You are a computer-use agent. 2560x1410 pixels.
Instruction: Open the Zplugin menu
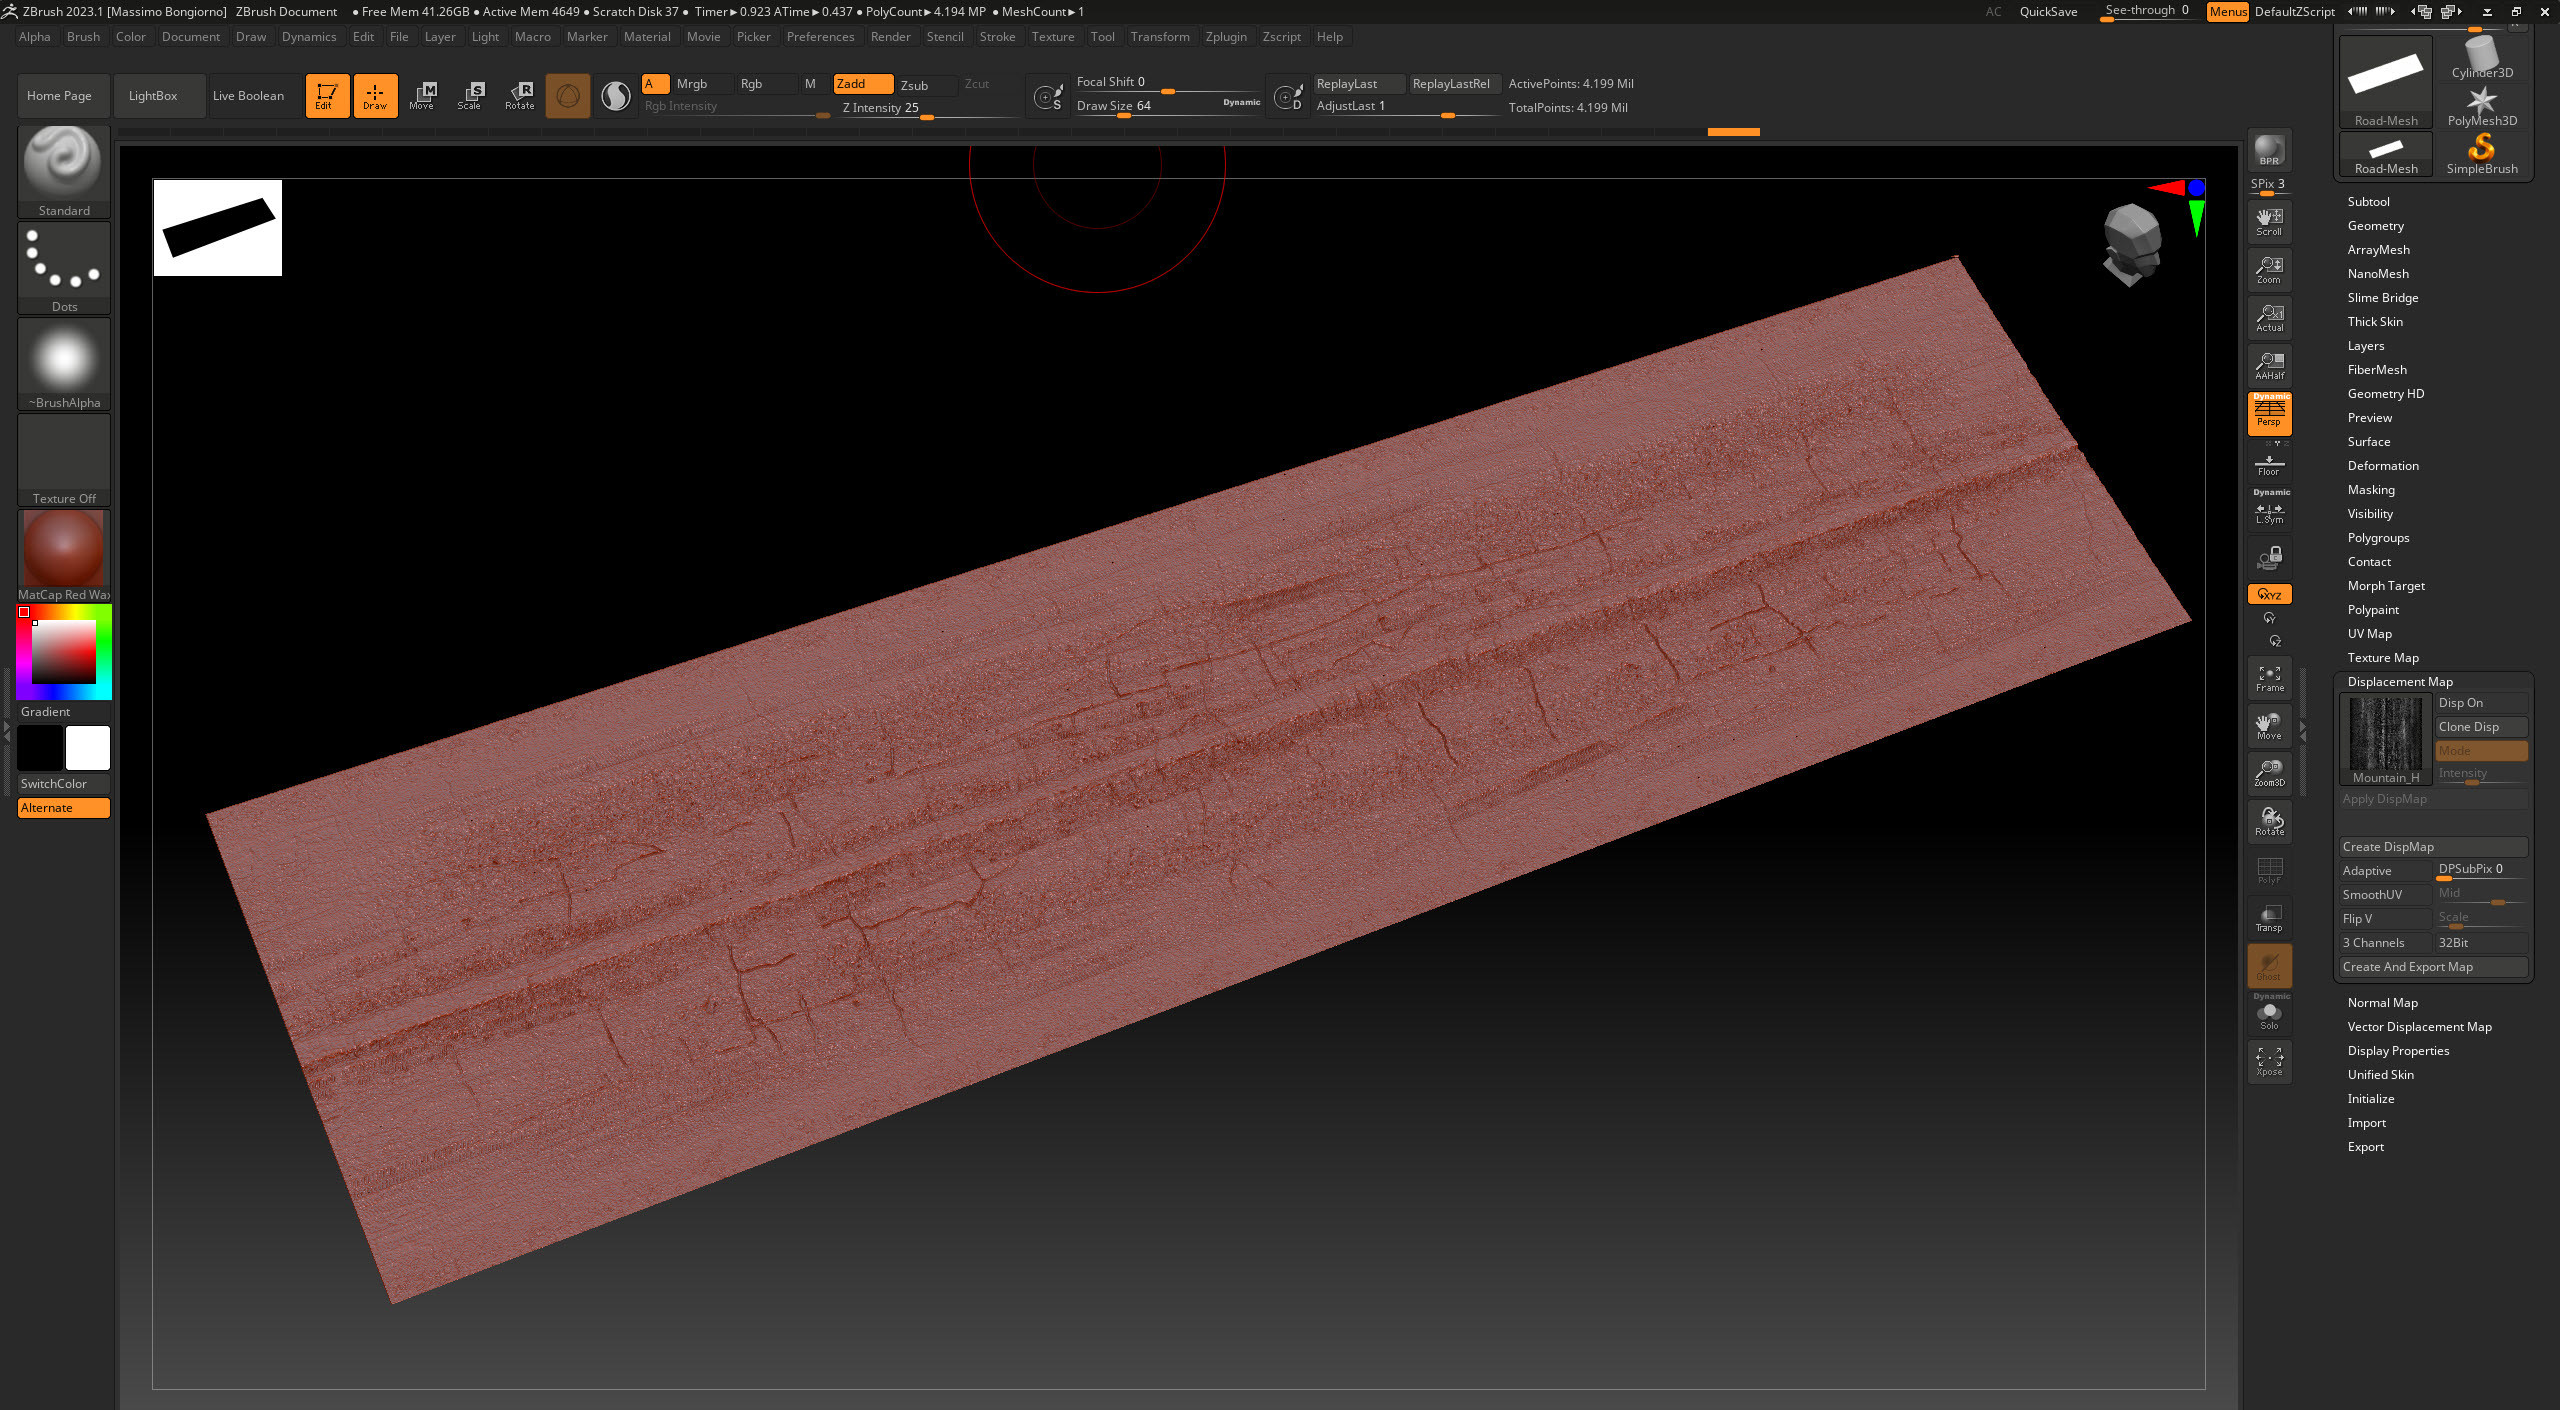[1226, 37]
